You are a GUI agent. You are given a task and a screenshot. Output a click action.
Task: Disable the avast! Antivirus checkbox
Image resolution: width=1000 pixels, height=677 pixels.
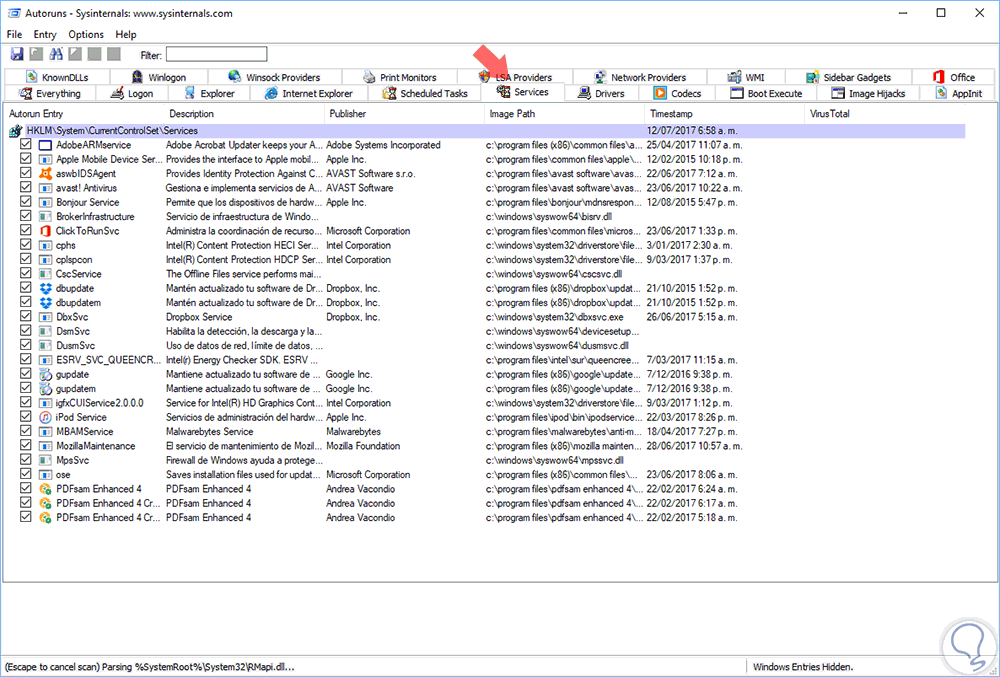(x=26, y=187)
